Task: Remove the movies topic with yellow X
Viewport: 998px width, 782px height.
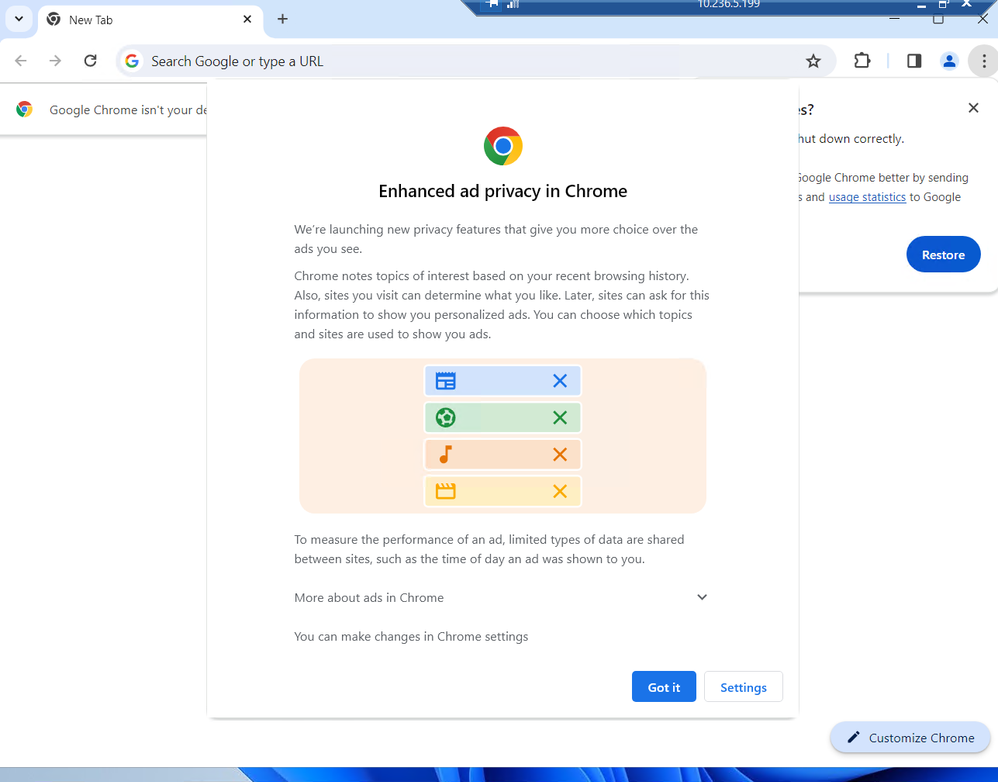Action: tap(559, 491)
